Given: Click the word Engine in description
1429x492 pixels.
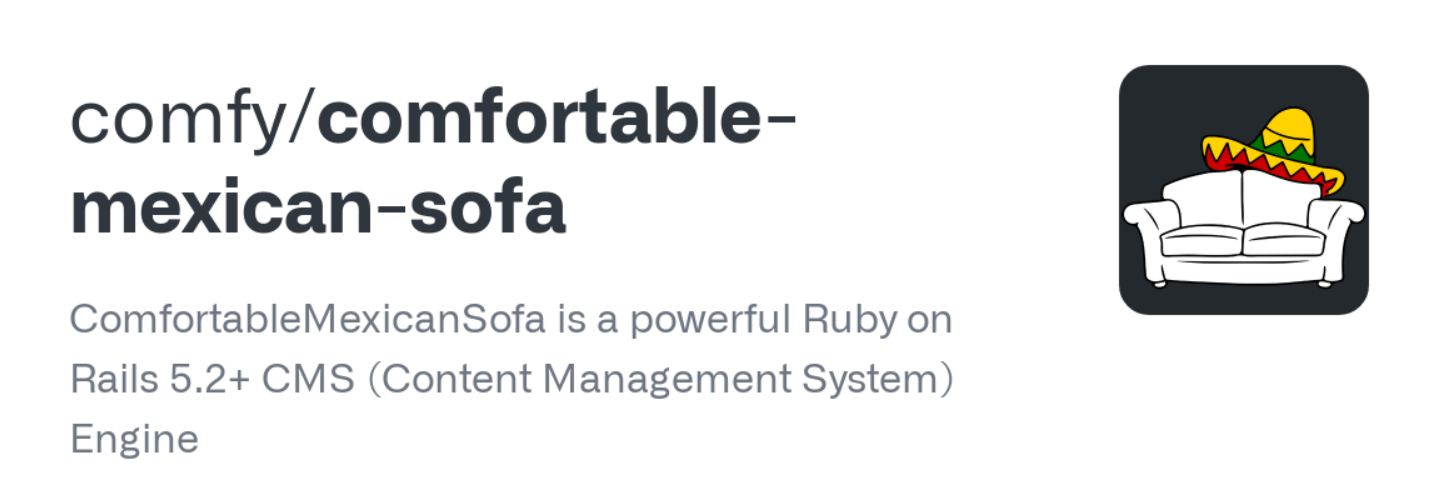Looking at the screenshot, I should coord(134,440).
